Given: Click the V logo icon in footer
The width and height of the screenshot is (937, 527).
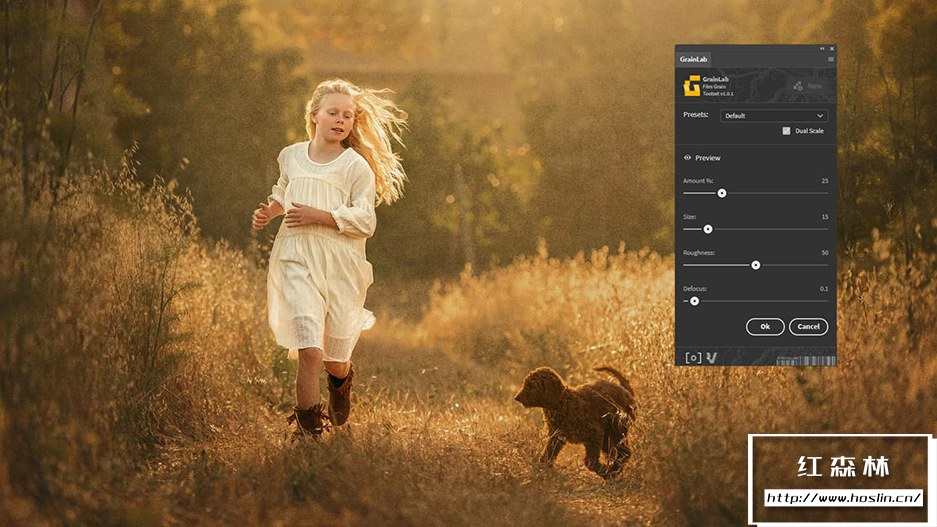Looking at the screenshot, I should coord(711,357).
